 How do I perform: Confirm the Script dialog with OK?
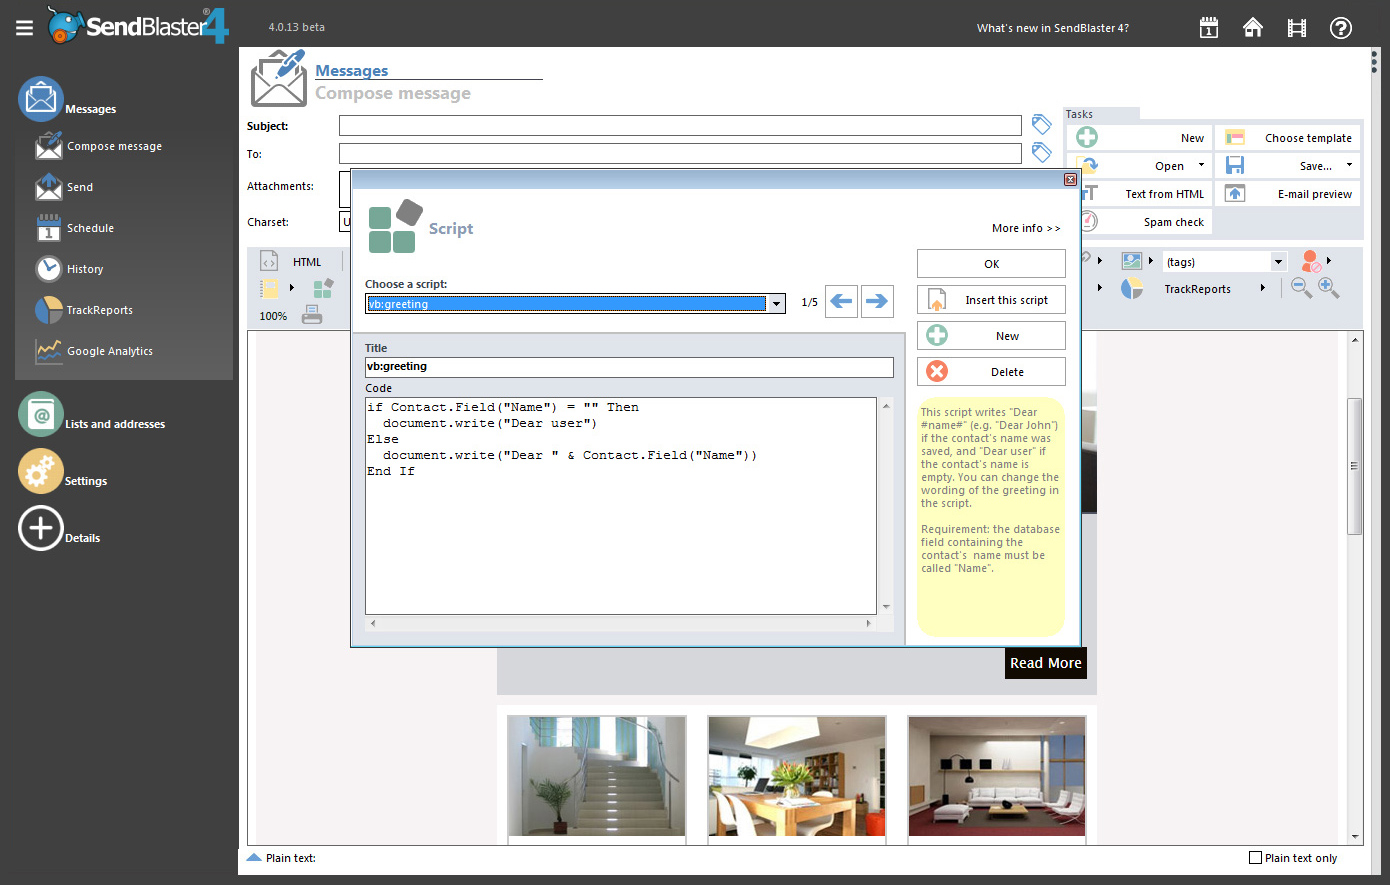991,264
